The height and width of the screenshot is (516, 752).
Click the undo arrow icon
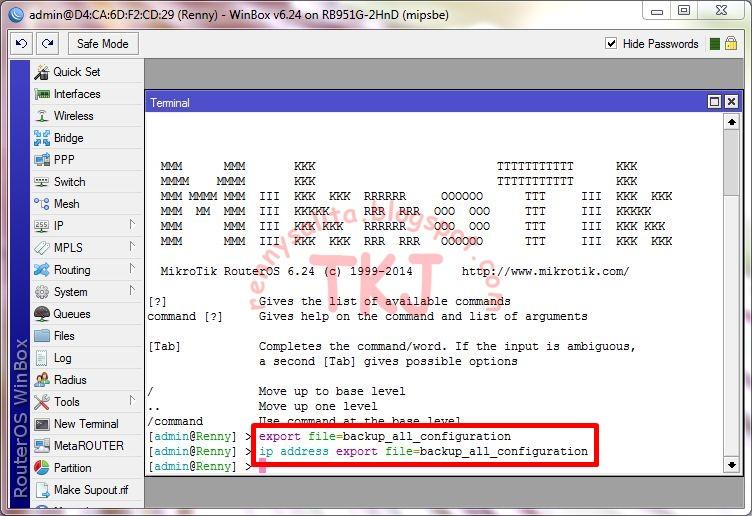point(22,44)
